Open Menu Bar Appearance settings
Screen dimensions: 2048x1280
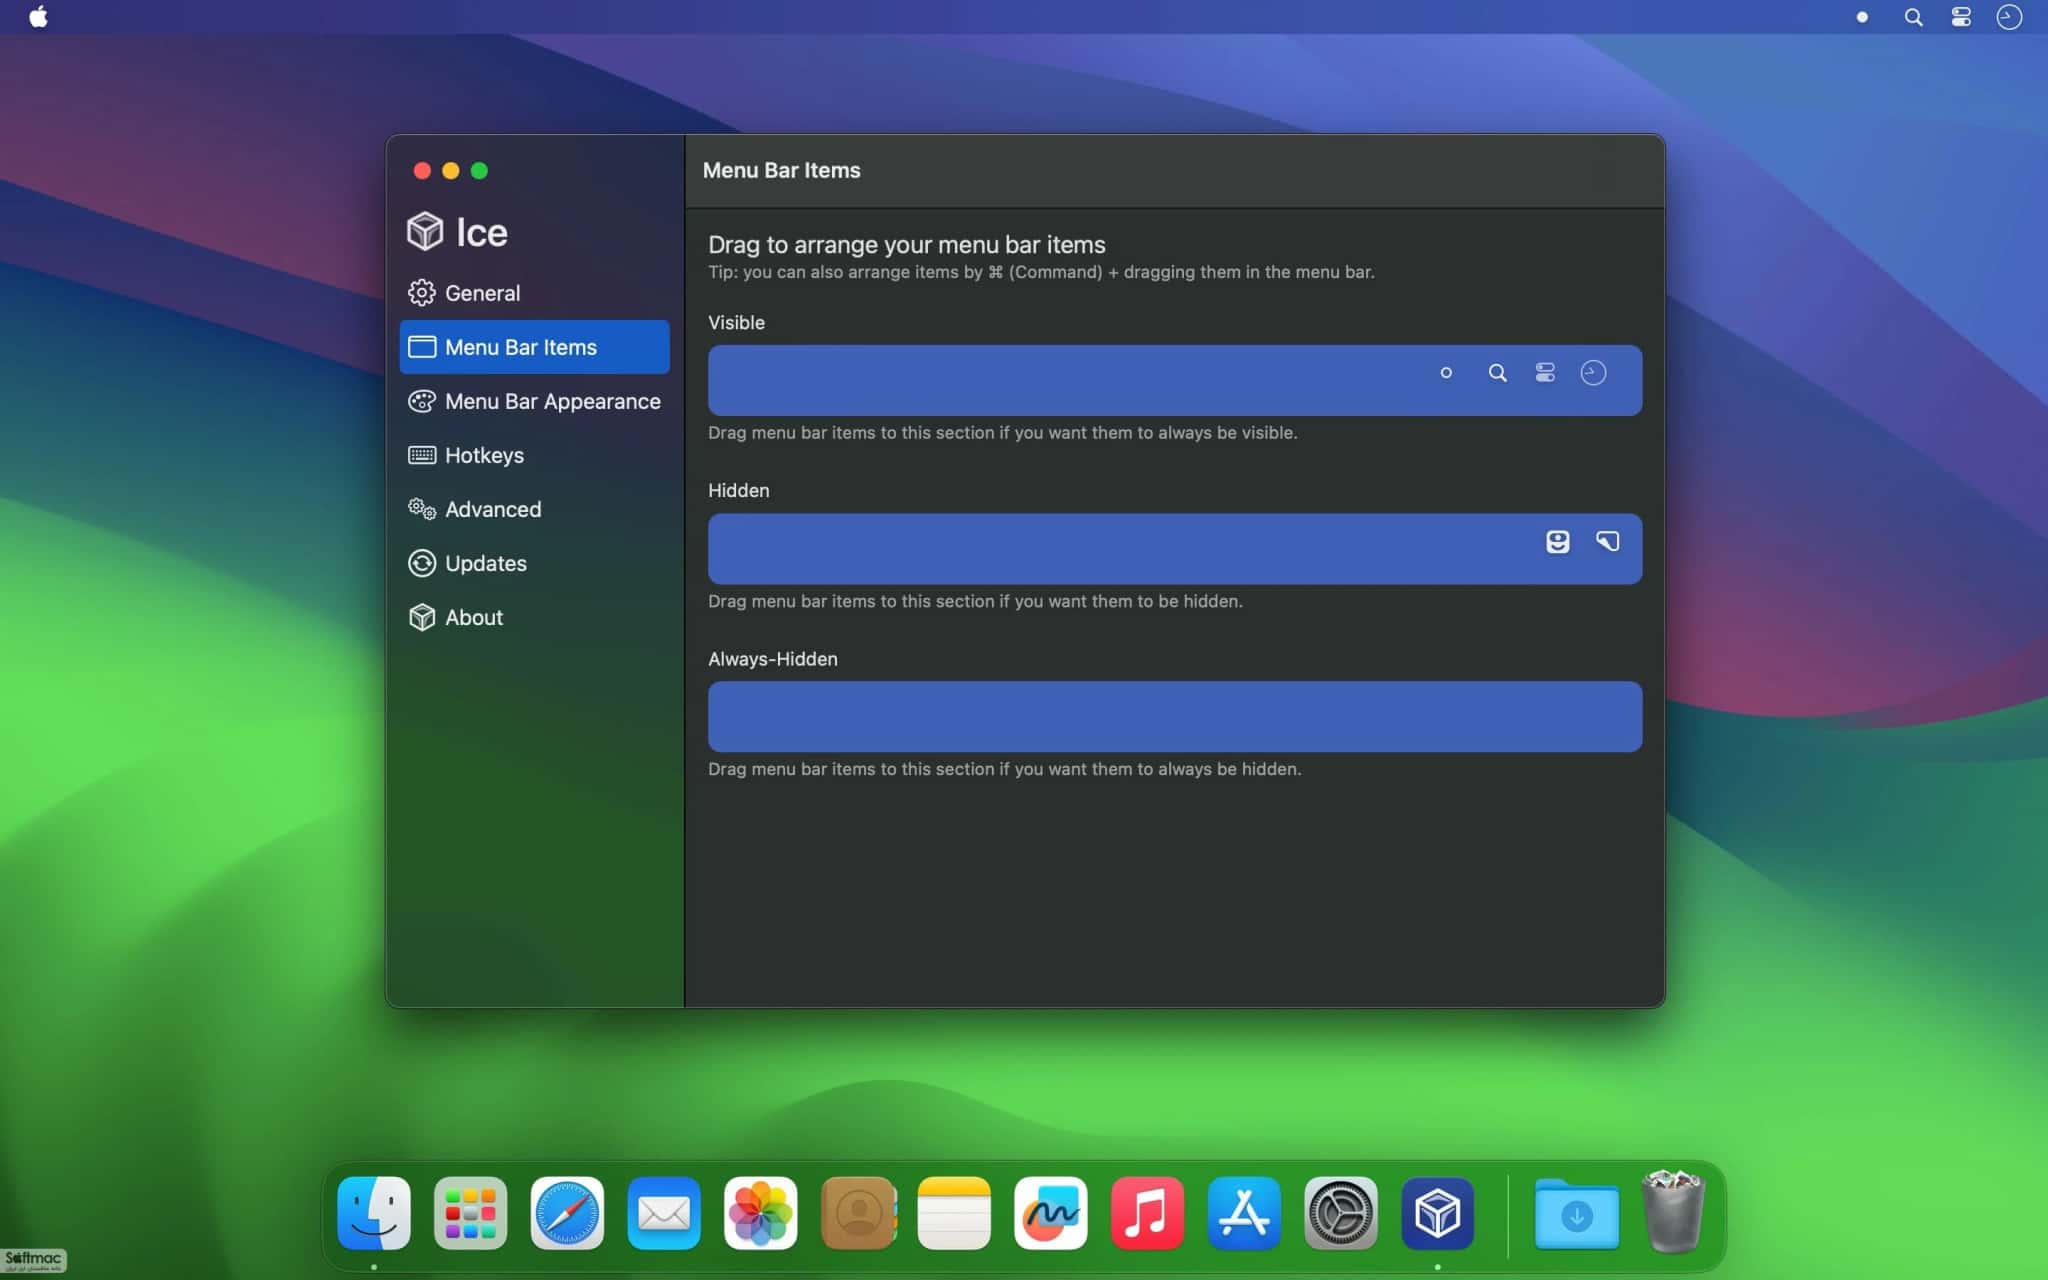pos(534,401)
